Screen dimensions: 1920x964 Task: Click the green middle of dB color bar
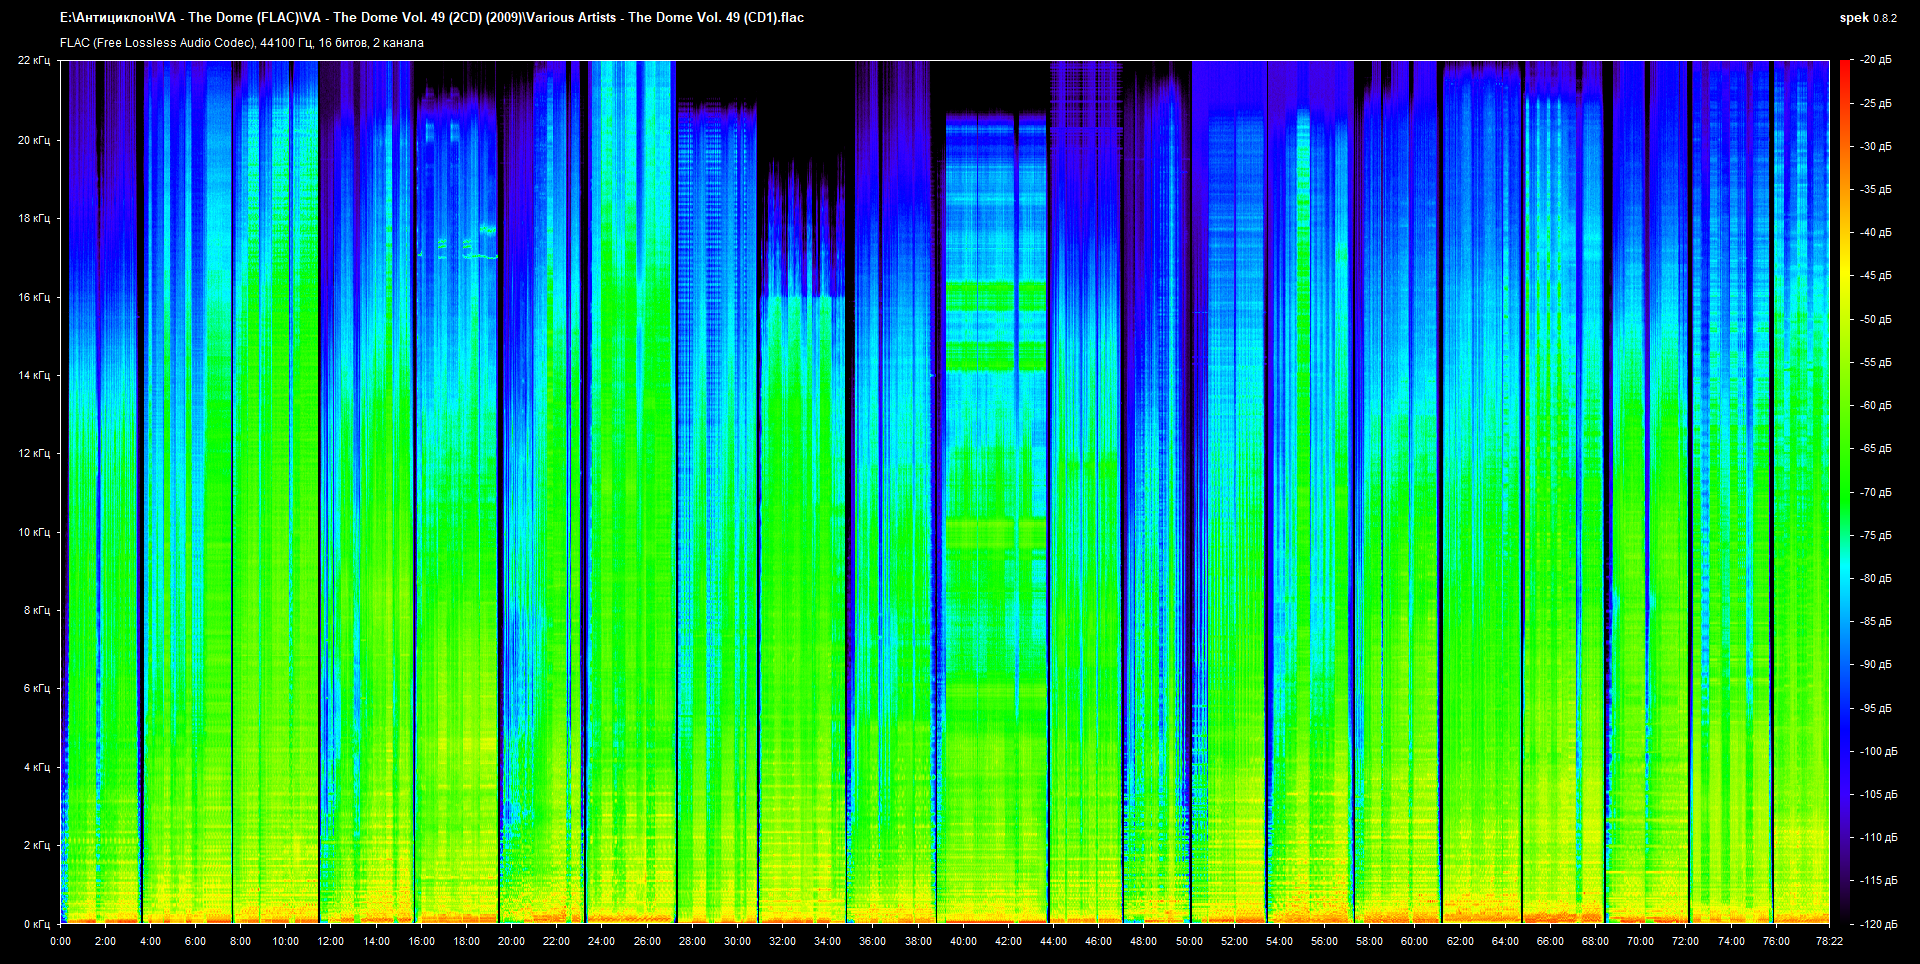(x=1844, y=490)
